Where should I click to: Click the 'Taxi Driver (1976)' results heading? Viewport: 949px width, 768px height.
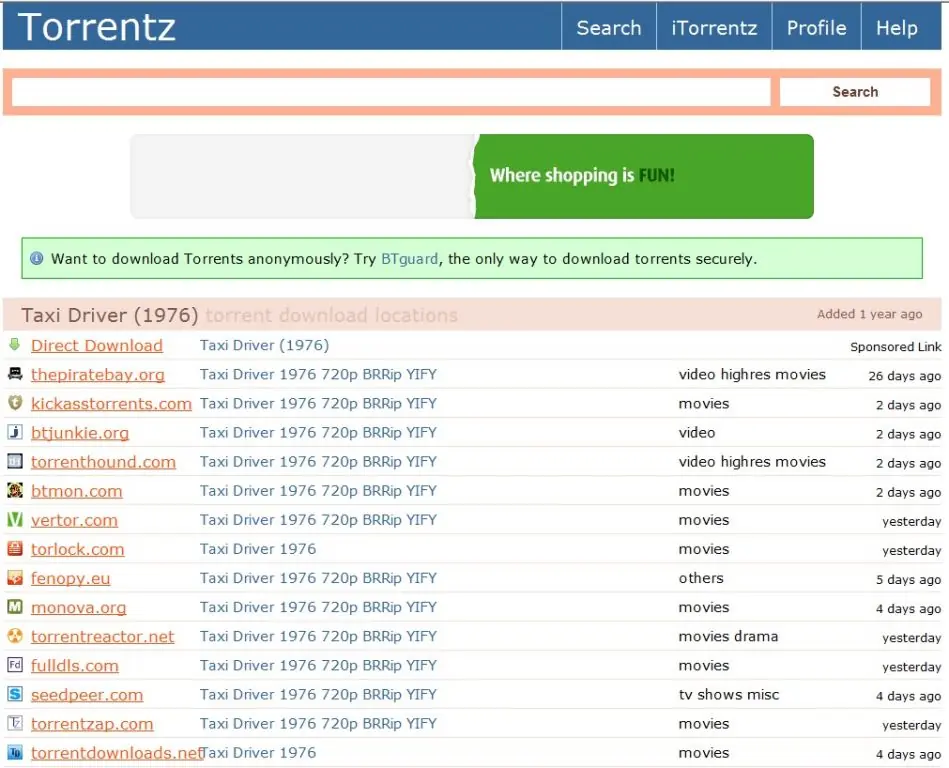tap(110, 315)
